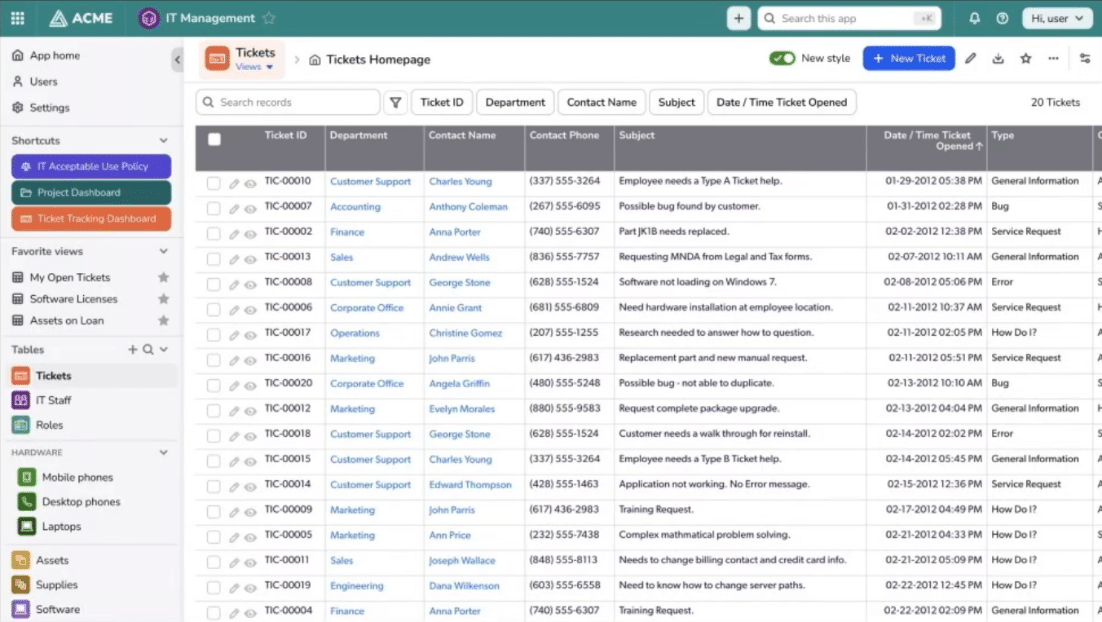Check the select-all header checkbox

214,140
